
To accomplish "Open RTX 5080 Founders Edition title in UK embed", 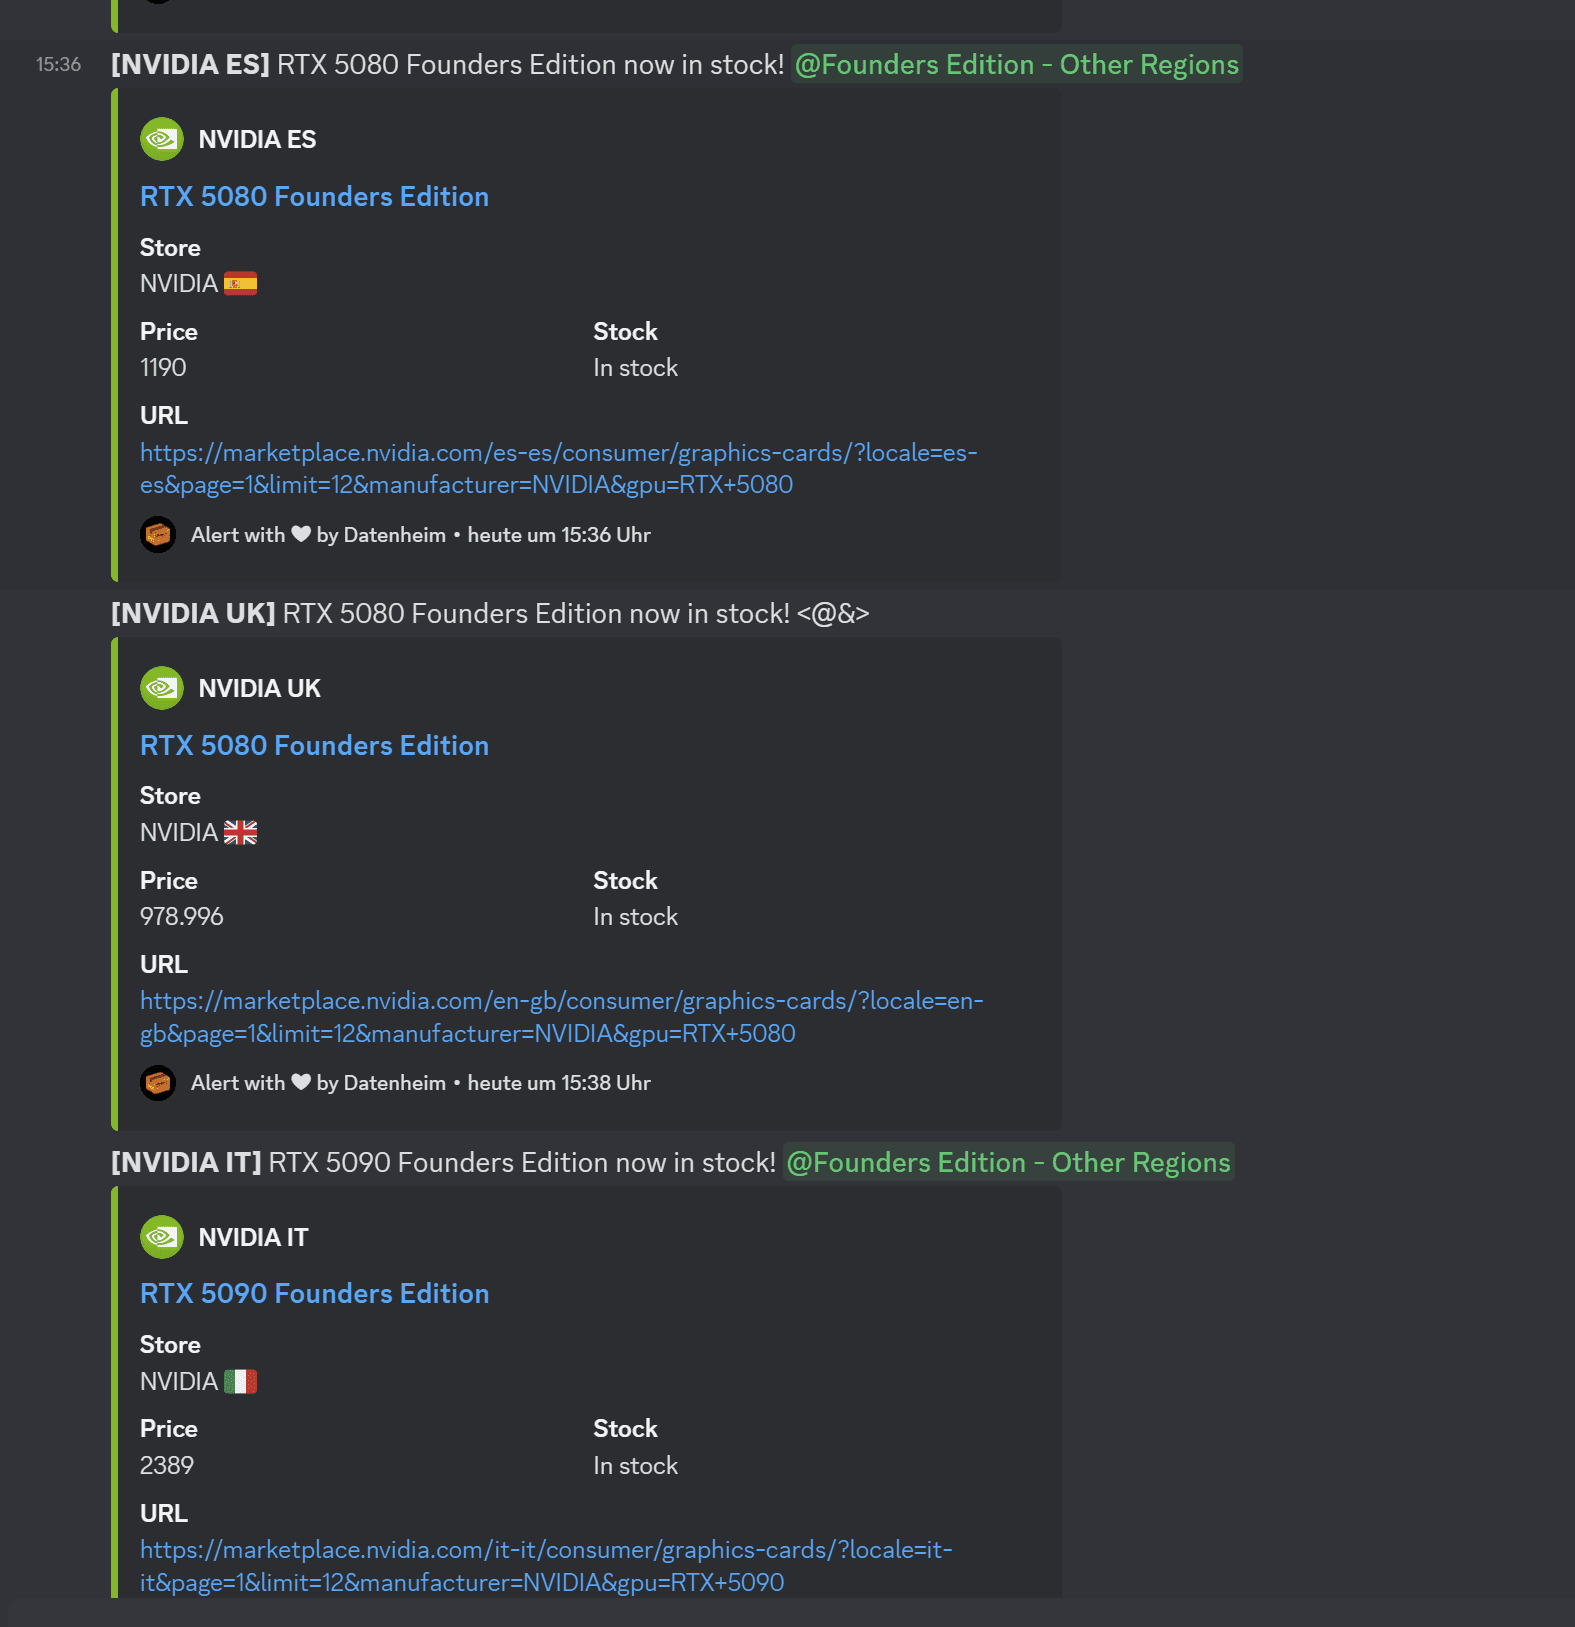I will click(x=314, y=745).
